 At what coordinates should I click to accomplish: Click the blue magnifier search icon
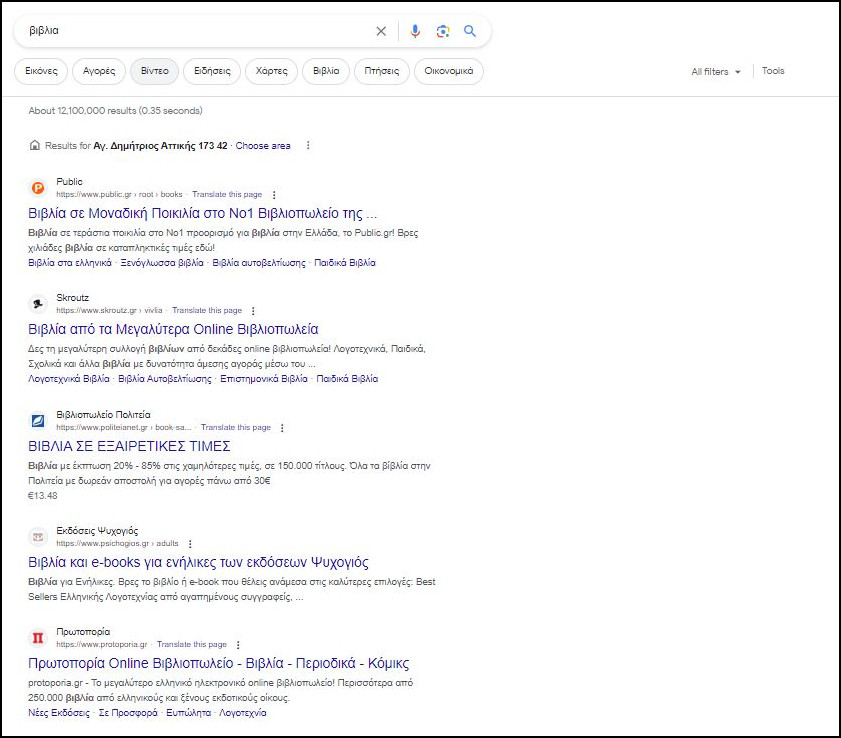470,31
